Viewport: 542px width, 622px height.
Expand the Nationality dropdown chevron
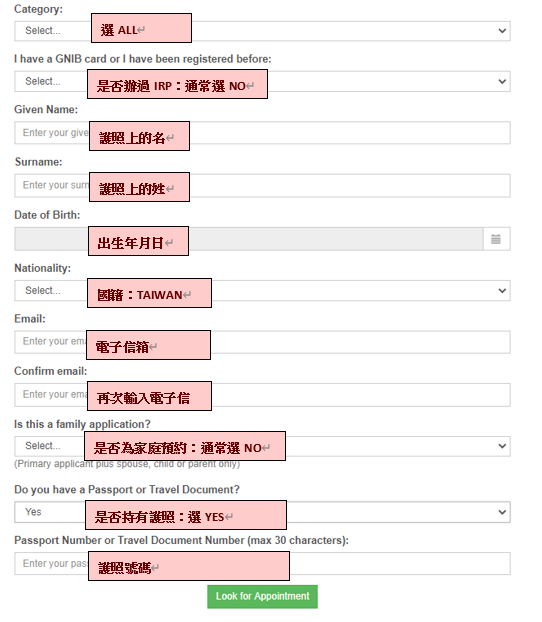click(x=502, y=291)
